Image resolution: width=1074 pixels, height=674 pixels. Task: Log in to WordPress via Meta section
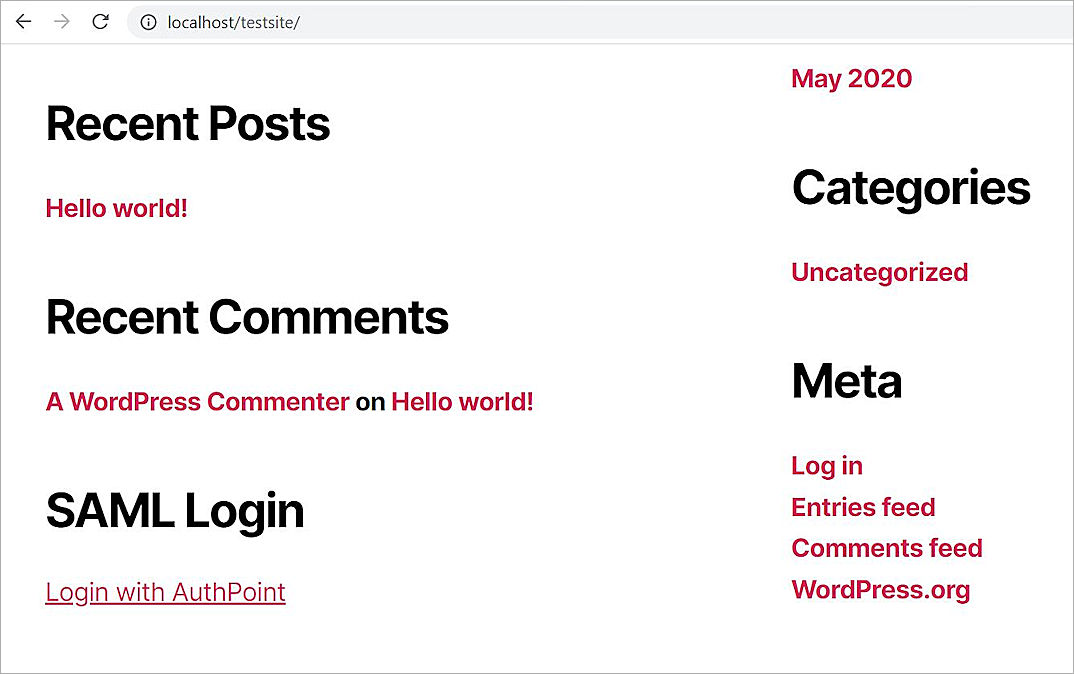tap(826, 465)
